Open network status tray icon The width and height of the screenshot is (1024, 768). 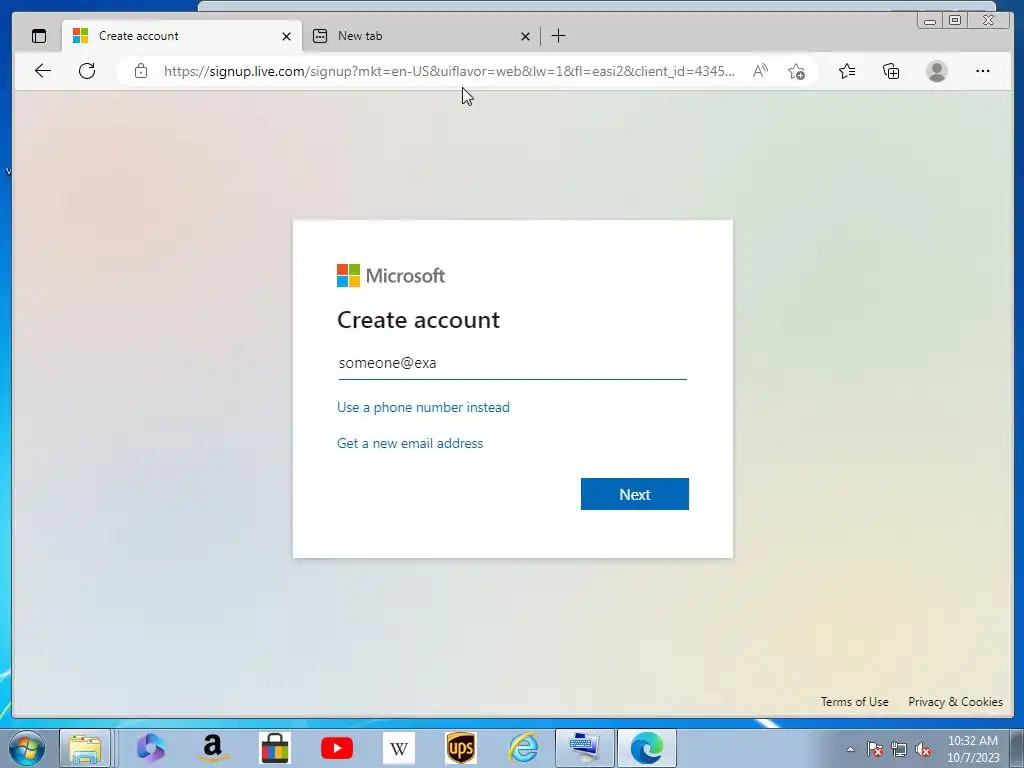pyautogui.click(x=899, y=749)
